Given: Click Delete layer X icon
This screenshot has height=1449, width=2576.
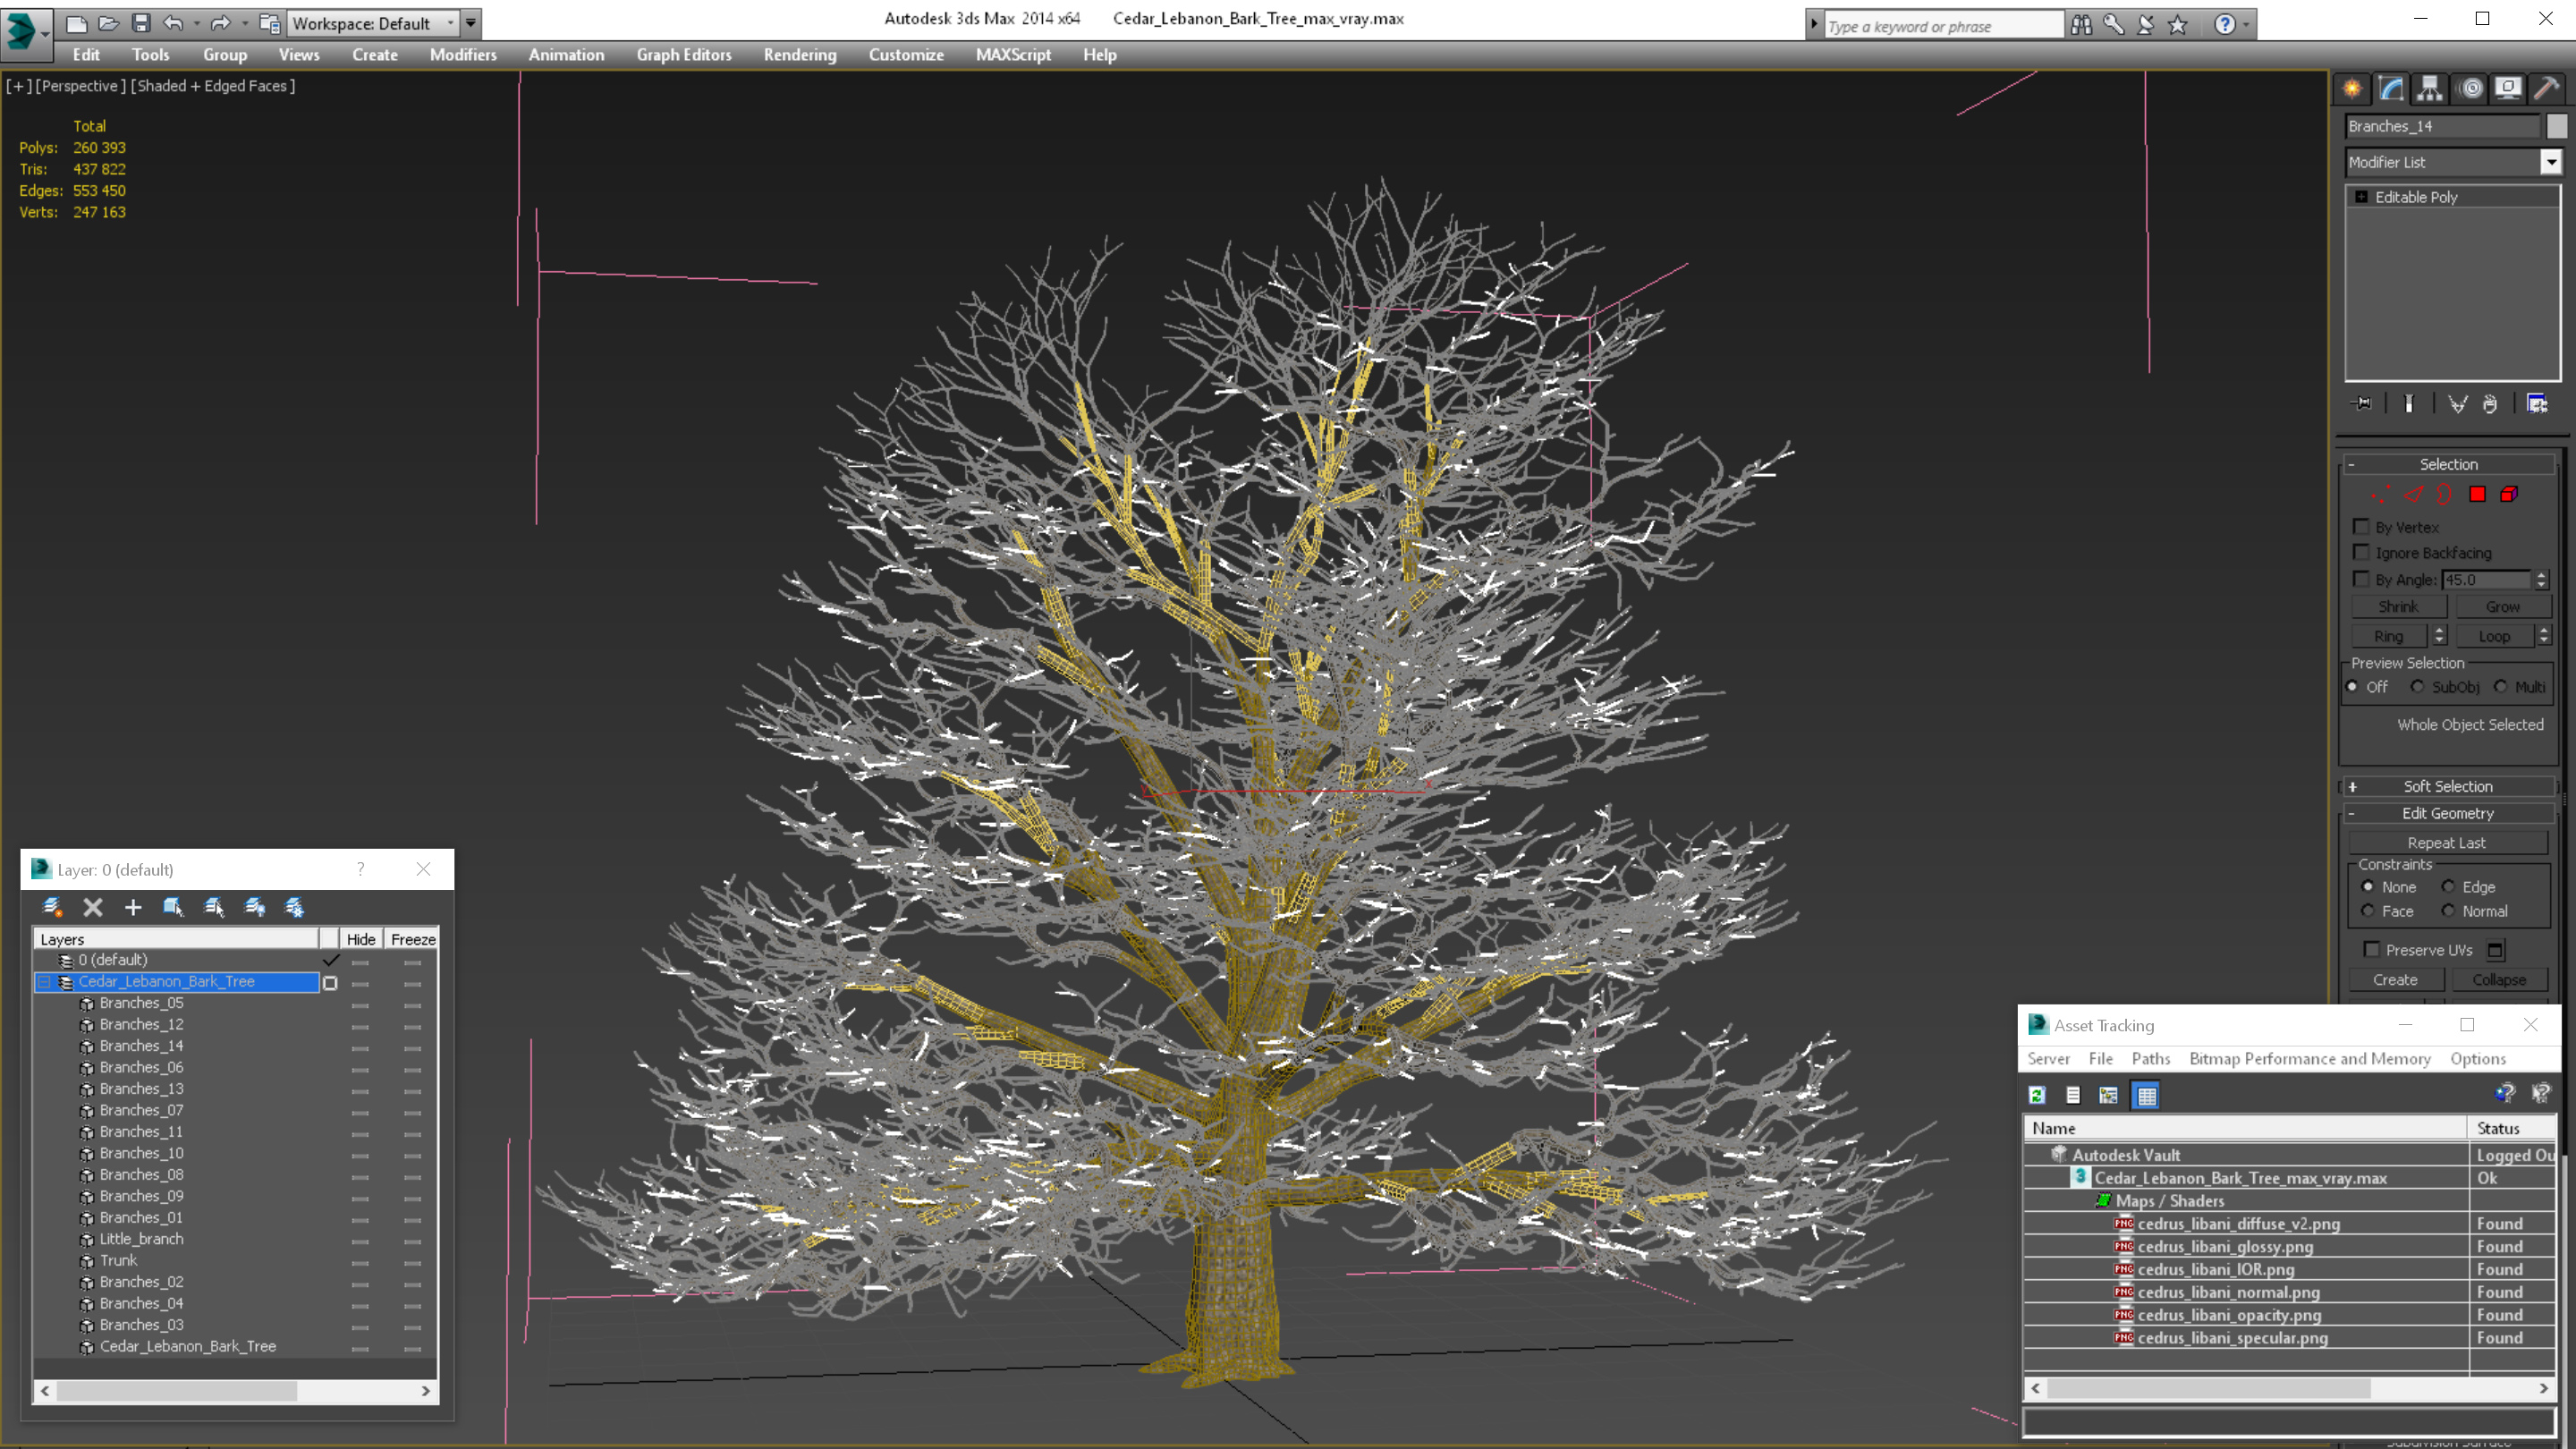Looking at the screenshot, I should 93,907.
